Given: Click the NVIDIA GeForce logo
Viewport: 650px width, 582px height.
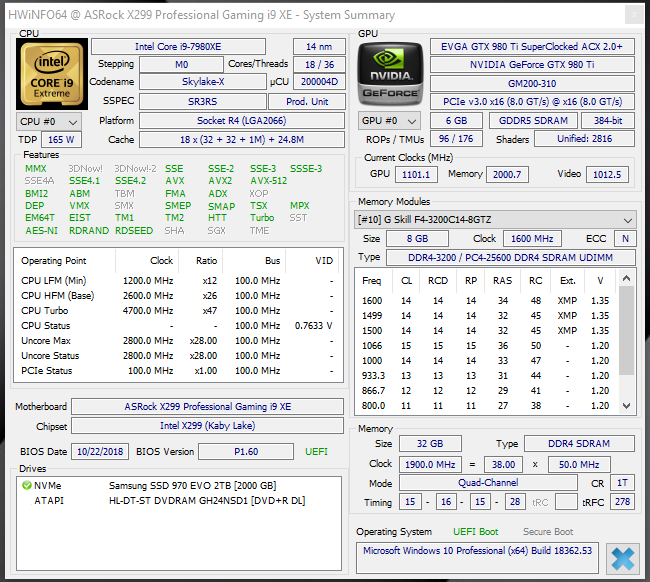Looking at the screenshot, I should pyautogui.click(x=390, y=74).
